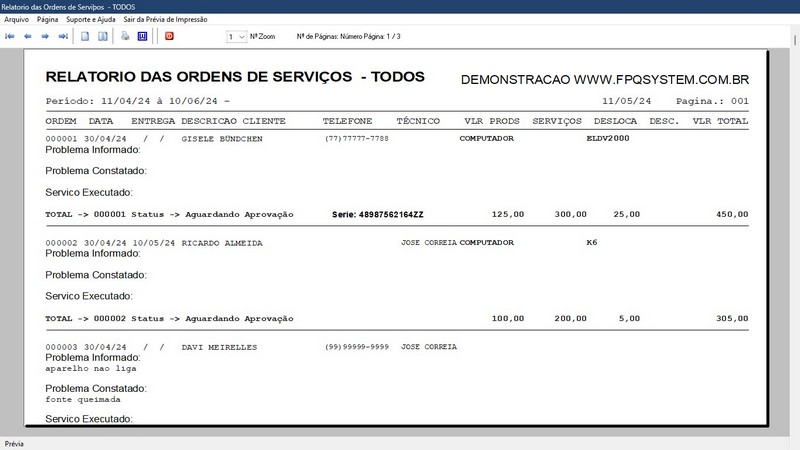Select two-page view icon
The image size is (800, 450).
pos(103,36)
